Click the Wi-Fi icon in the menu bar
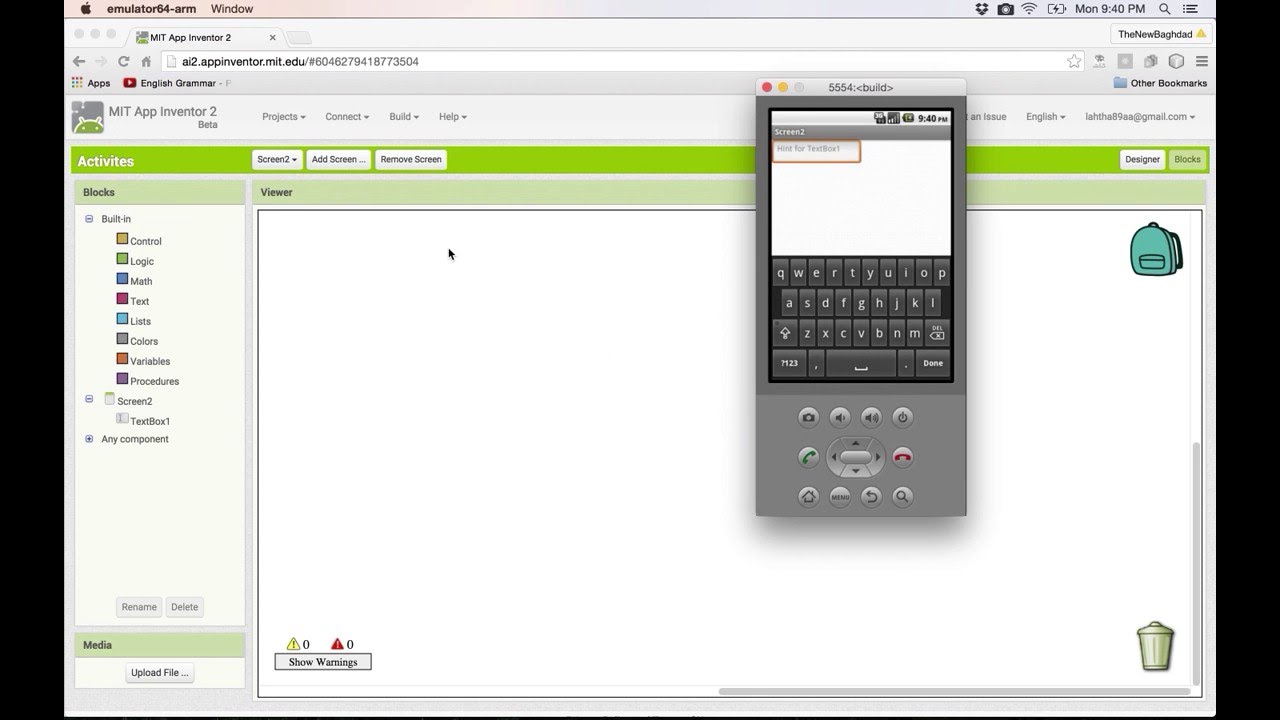The height and width of the screenshot is (720, 1280). click(1029, 9)
